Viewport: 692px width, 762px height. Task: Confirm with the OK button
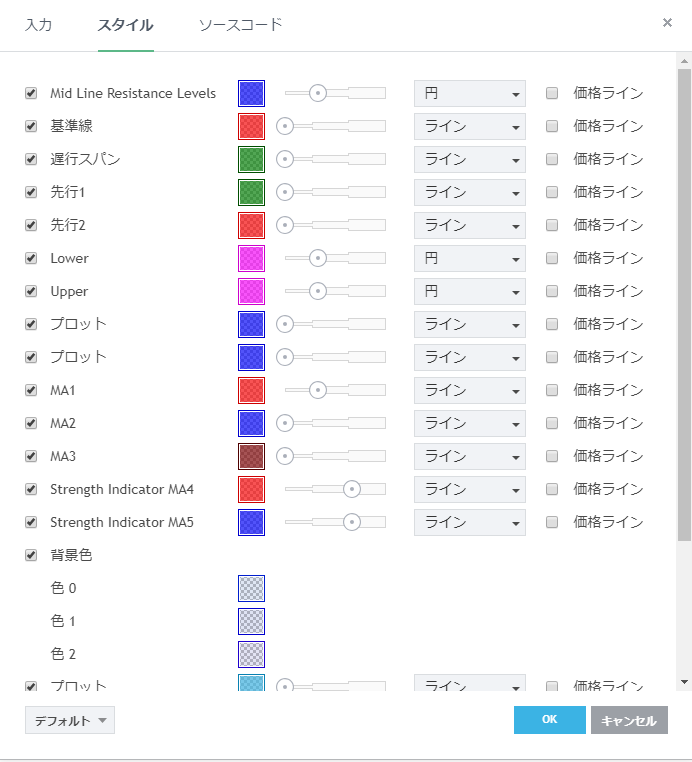pos(549,720)
